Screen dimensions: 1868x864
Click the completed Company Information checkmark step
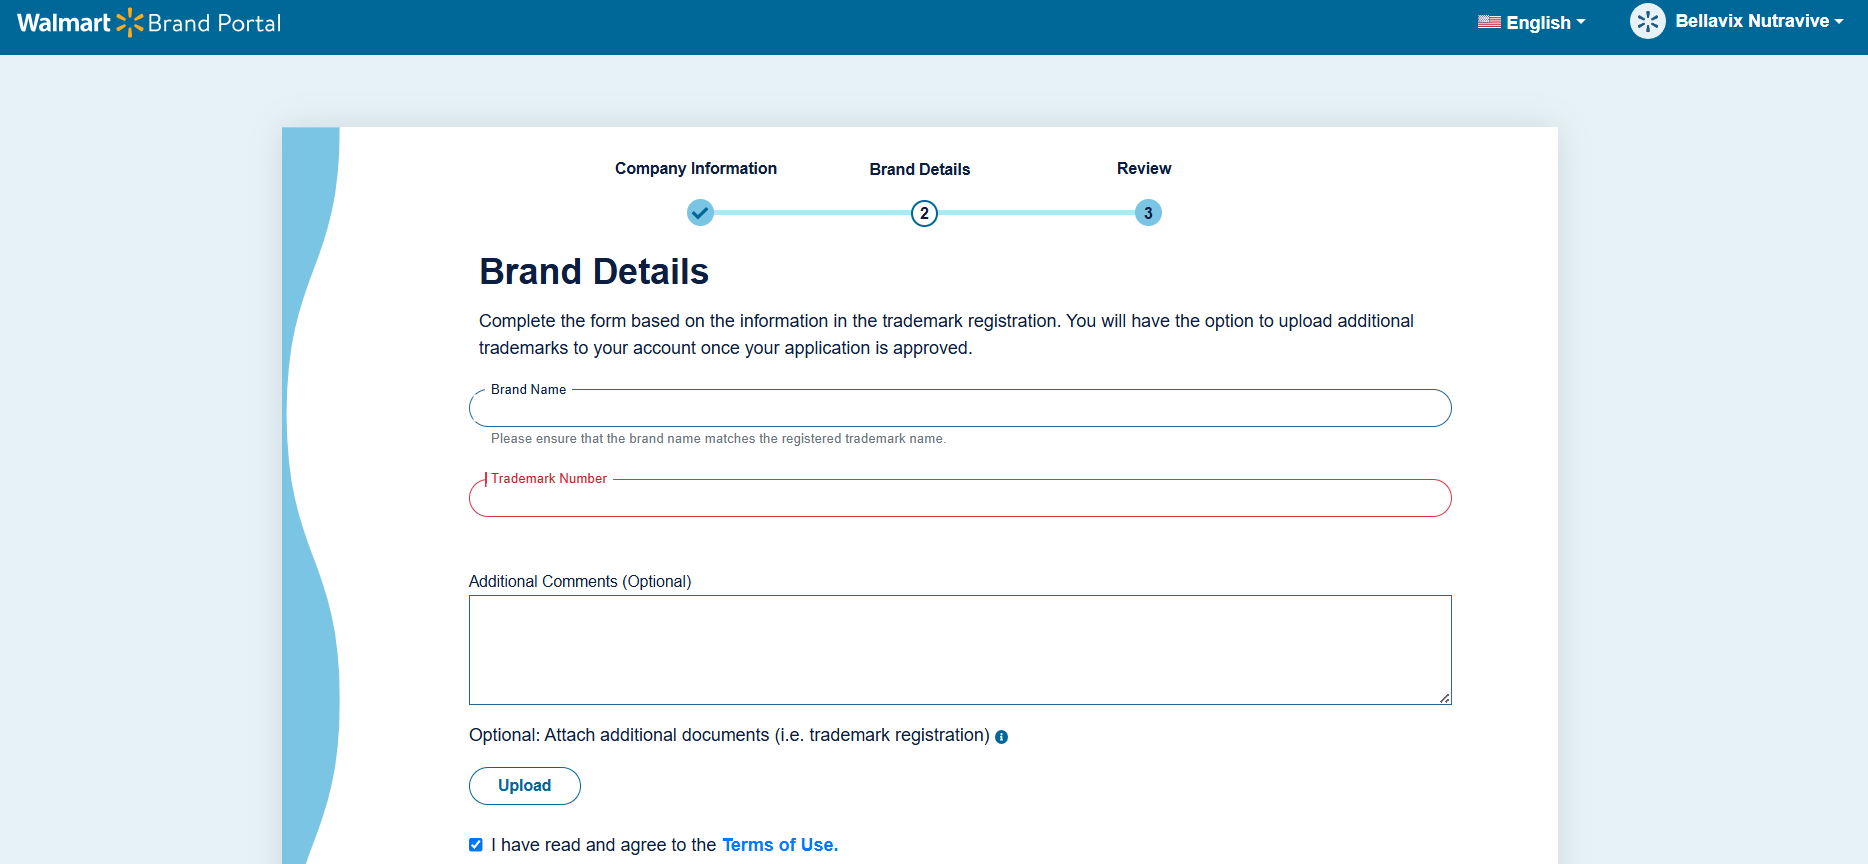tap(700, 213)
